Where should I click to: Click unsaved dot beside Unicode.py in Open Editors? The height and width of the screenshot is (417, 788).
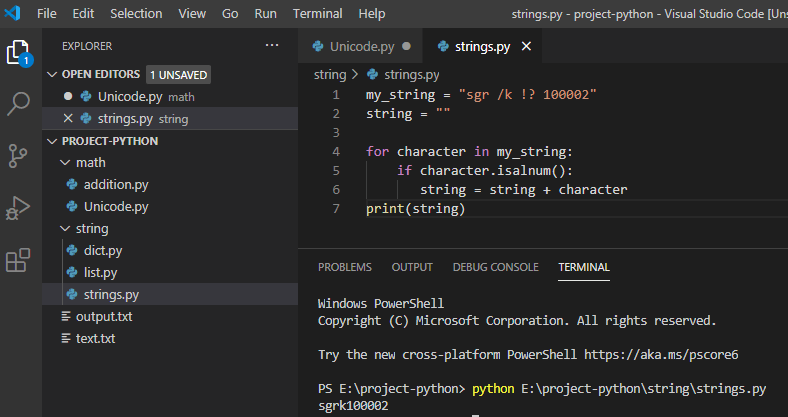68,96
